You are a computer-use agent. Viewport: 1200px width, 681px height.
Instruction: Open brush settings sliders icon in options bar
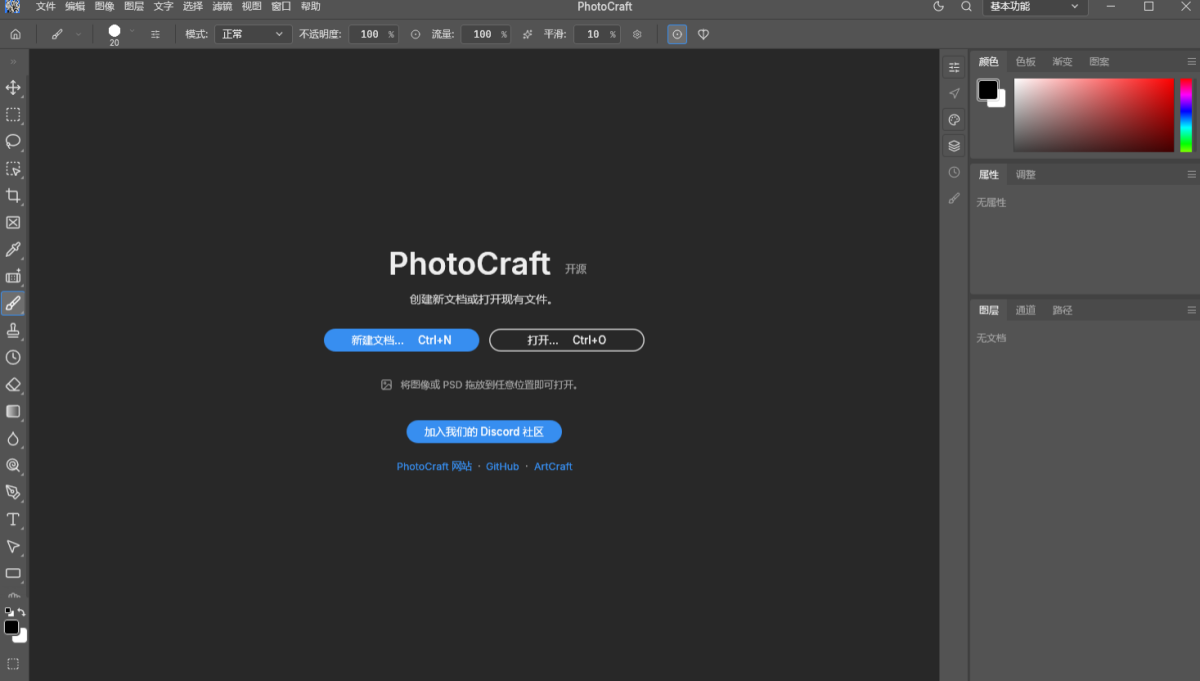click(x=155, y=34)
